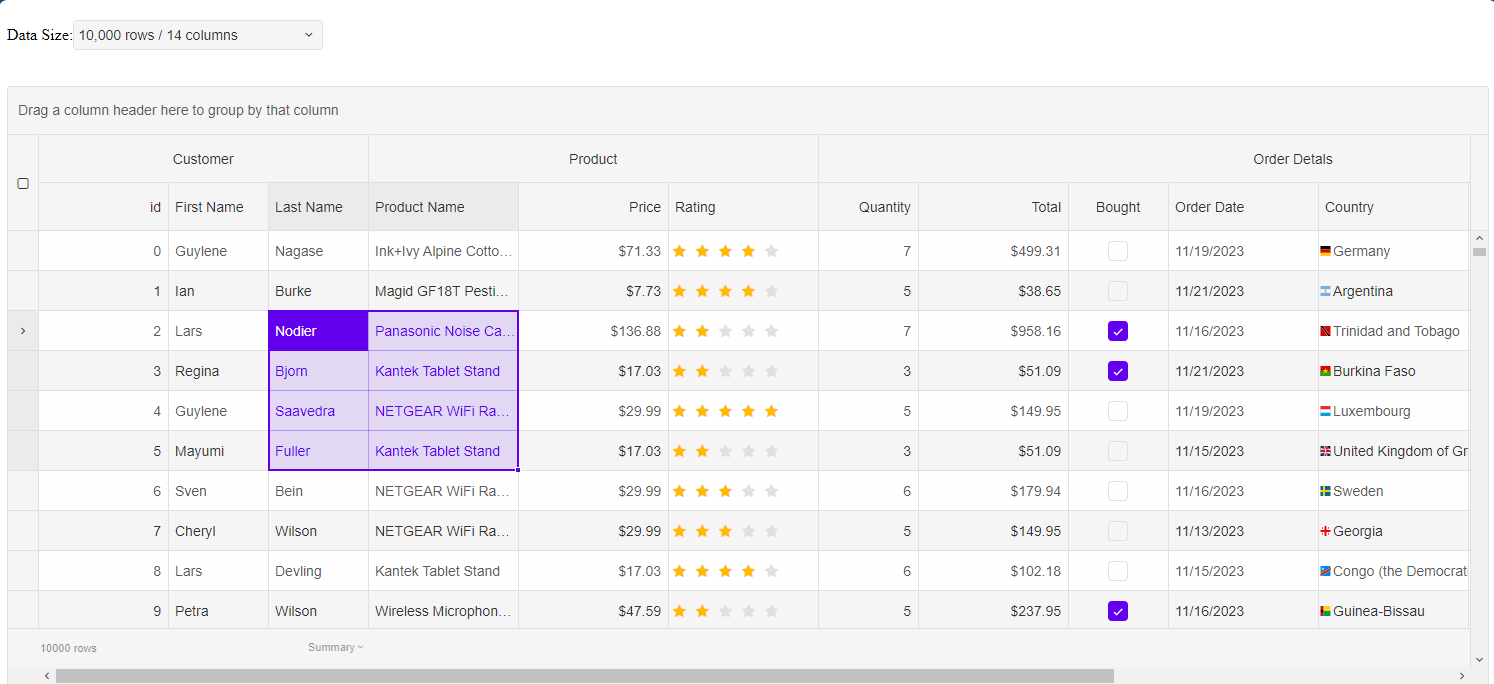This screenshot has height=684, width=1494.
Task: Click the Argentina flag icon
Action: pos(1325,292)
